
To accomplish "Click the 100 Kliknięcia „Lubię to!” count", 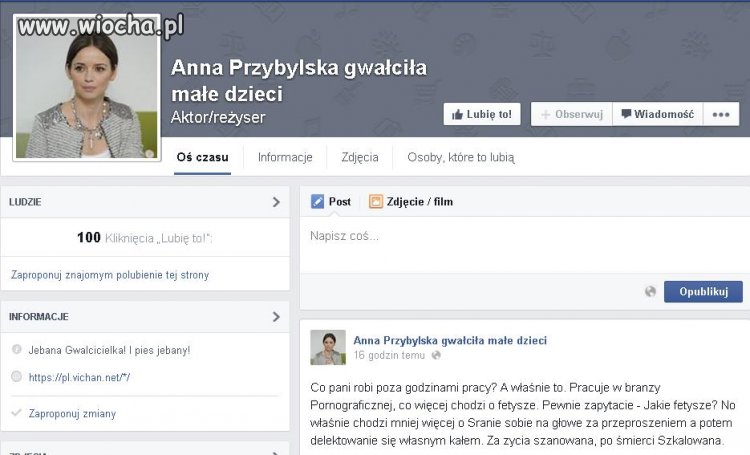I will [144, 238].
